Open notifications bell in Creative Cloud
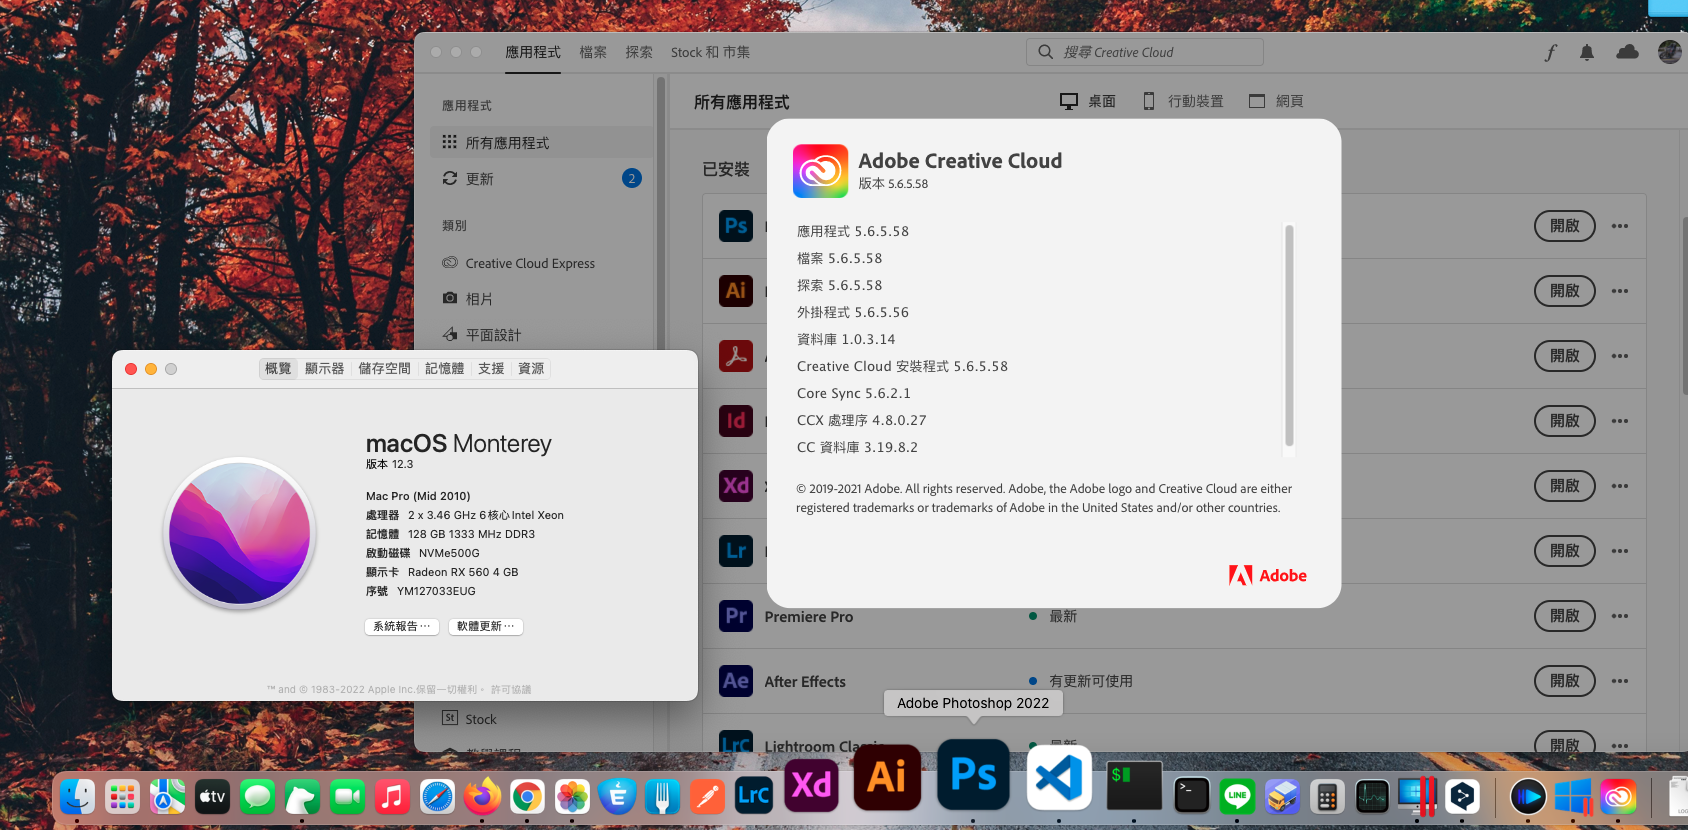This screenshot has height=830, width=1688. coord(1587,52)
